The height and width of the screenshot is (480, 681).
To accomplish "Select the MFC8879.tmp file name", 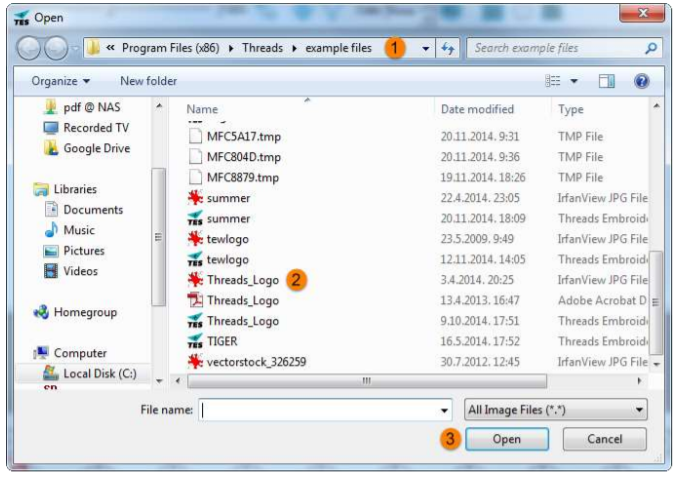I will [243, 178].
